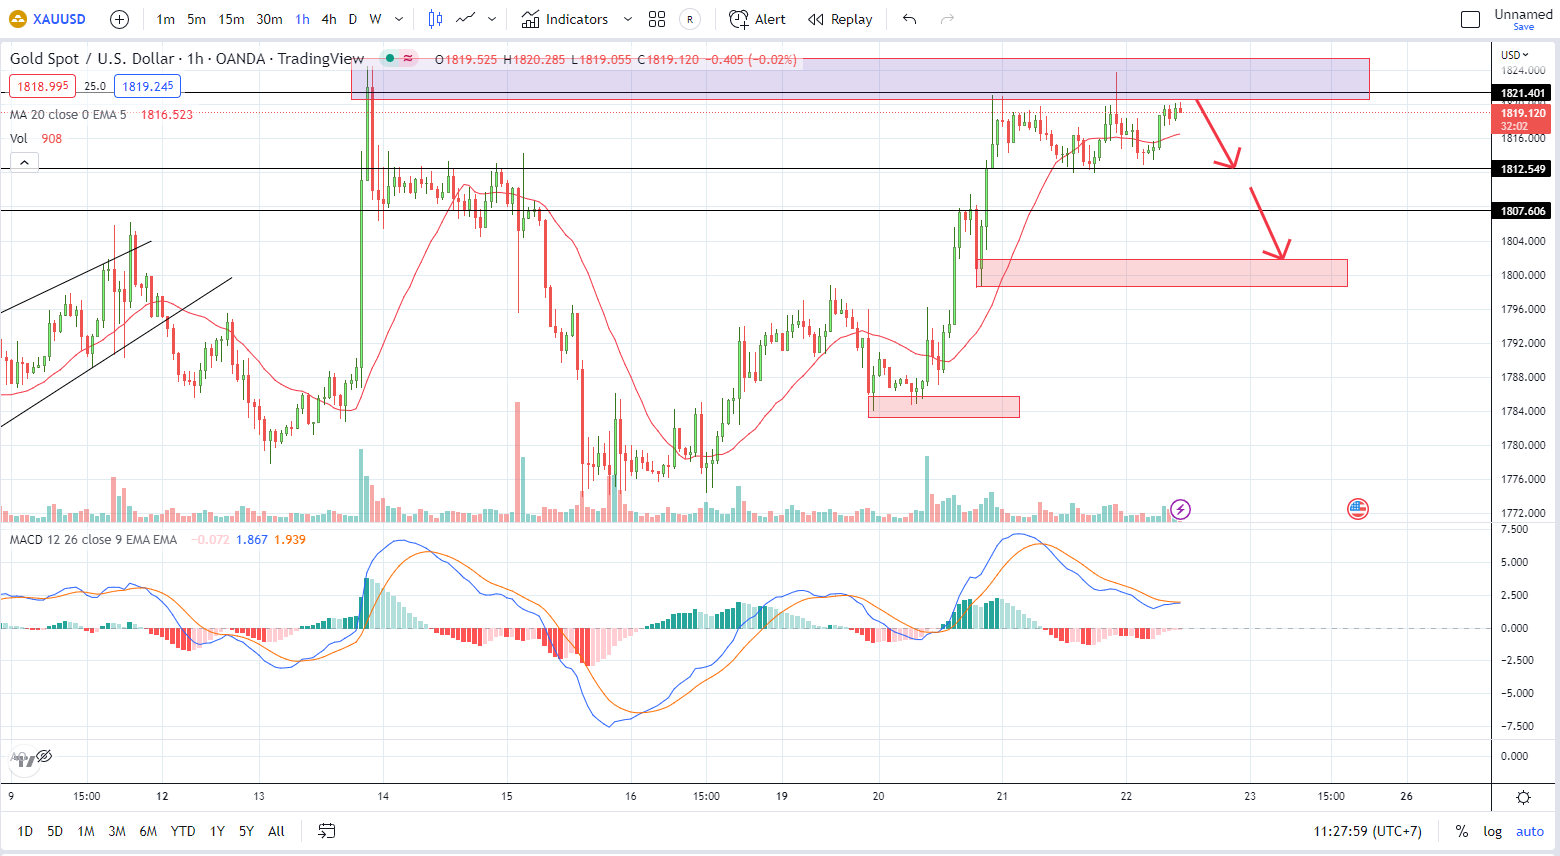Image resolution: width=1560 pixels, height=856 pixels.
Task: Open the go-to-date calendar icon
Action: [x=327, y=831]
